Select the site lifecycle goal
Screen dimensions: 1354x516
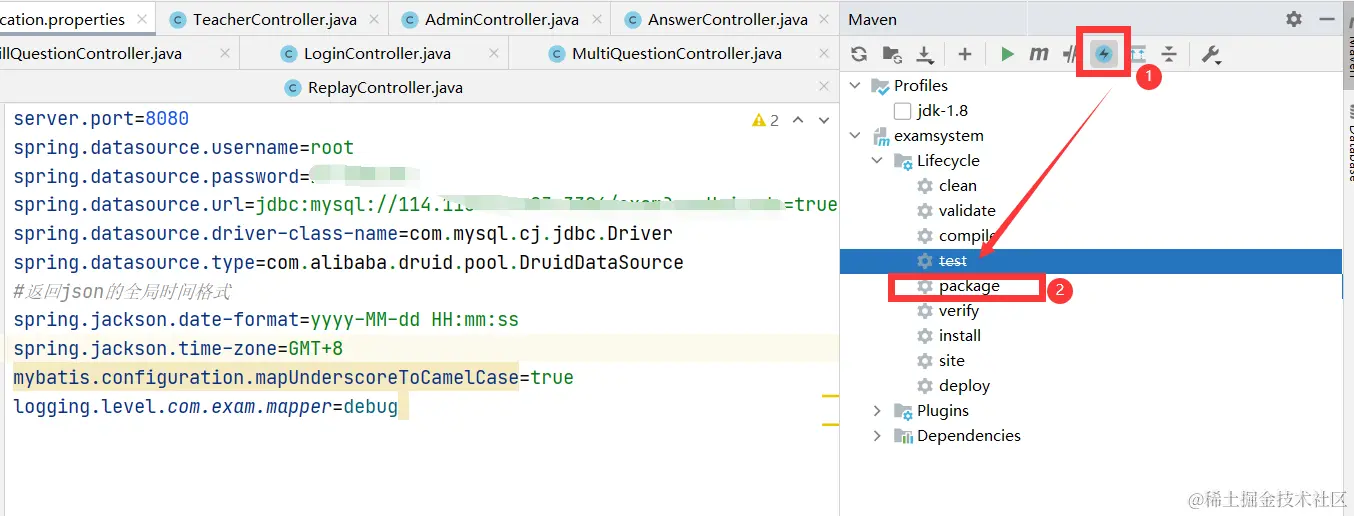(x=951, y=361)
